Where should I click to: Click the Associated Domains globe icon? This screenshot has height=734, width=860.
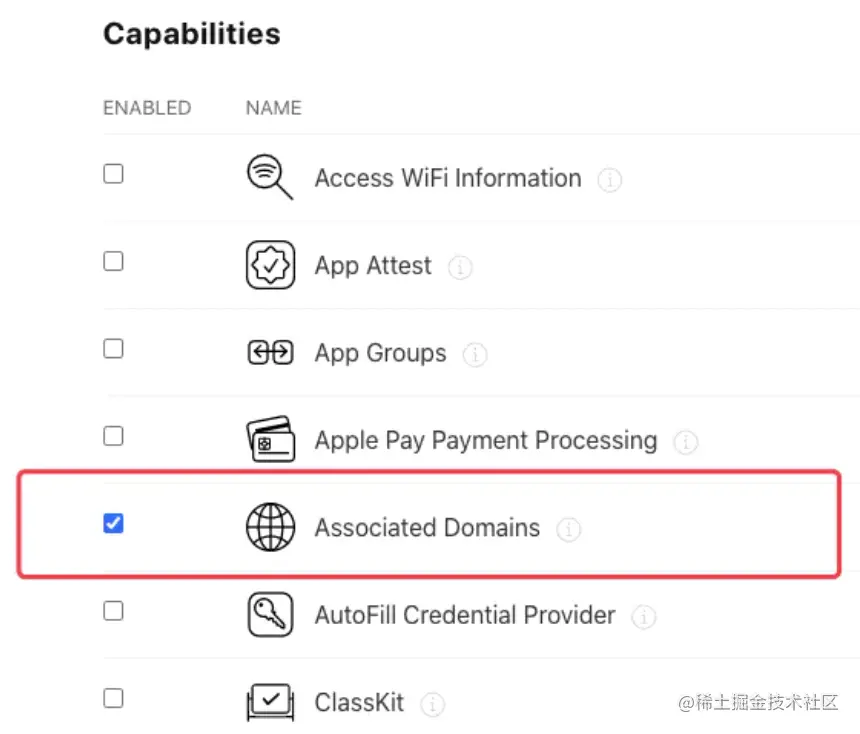[270, 527]
